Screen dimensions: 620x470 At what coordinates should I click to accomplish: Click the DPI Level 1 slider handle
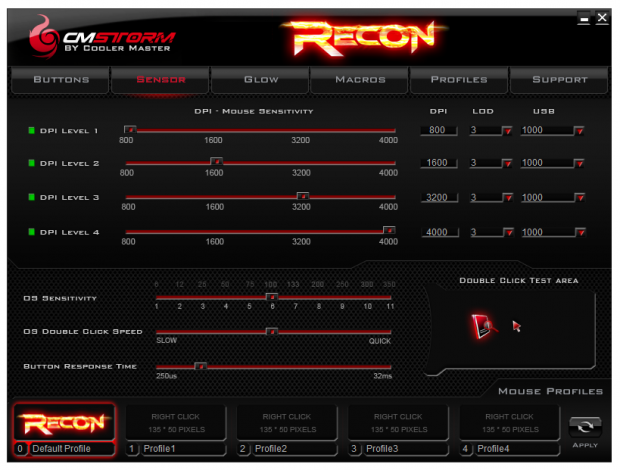tap(130, 129)
